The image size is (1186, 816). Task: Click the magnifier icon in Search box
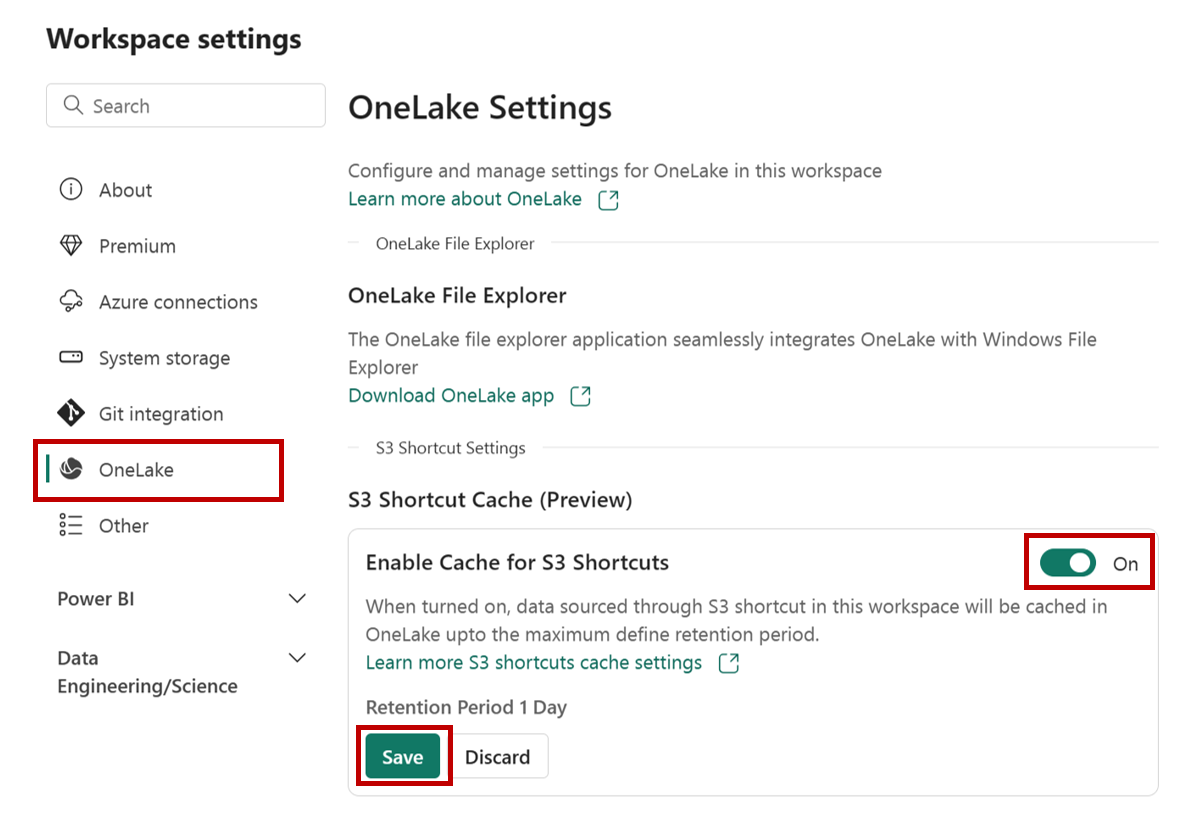pyautogui.click(x=73, y=105)
